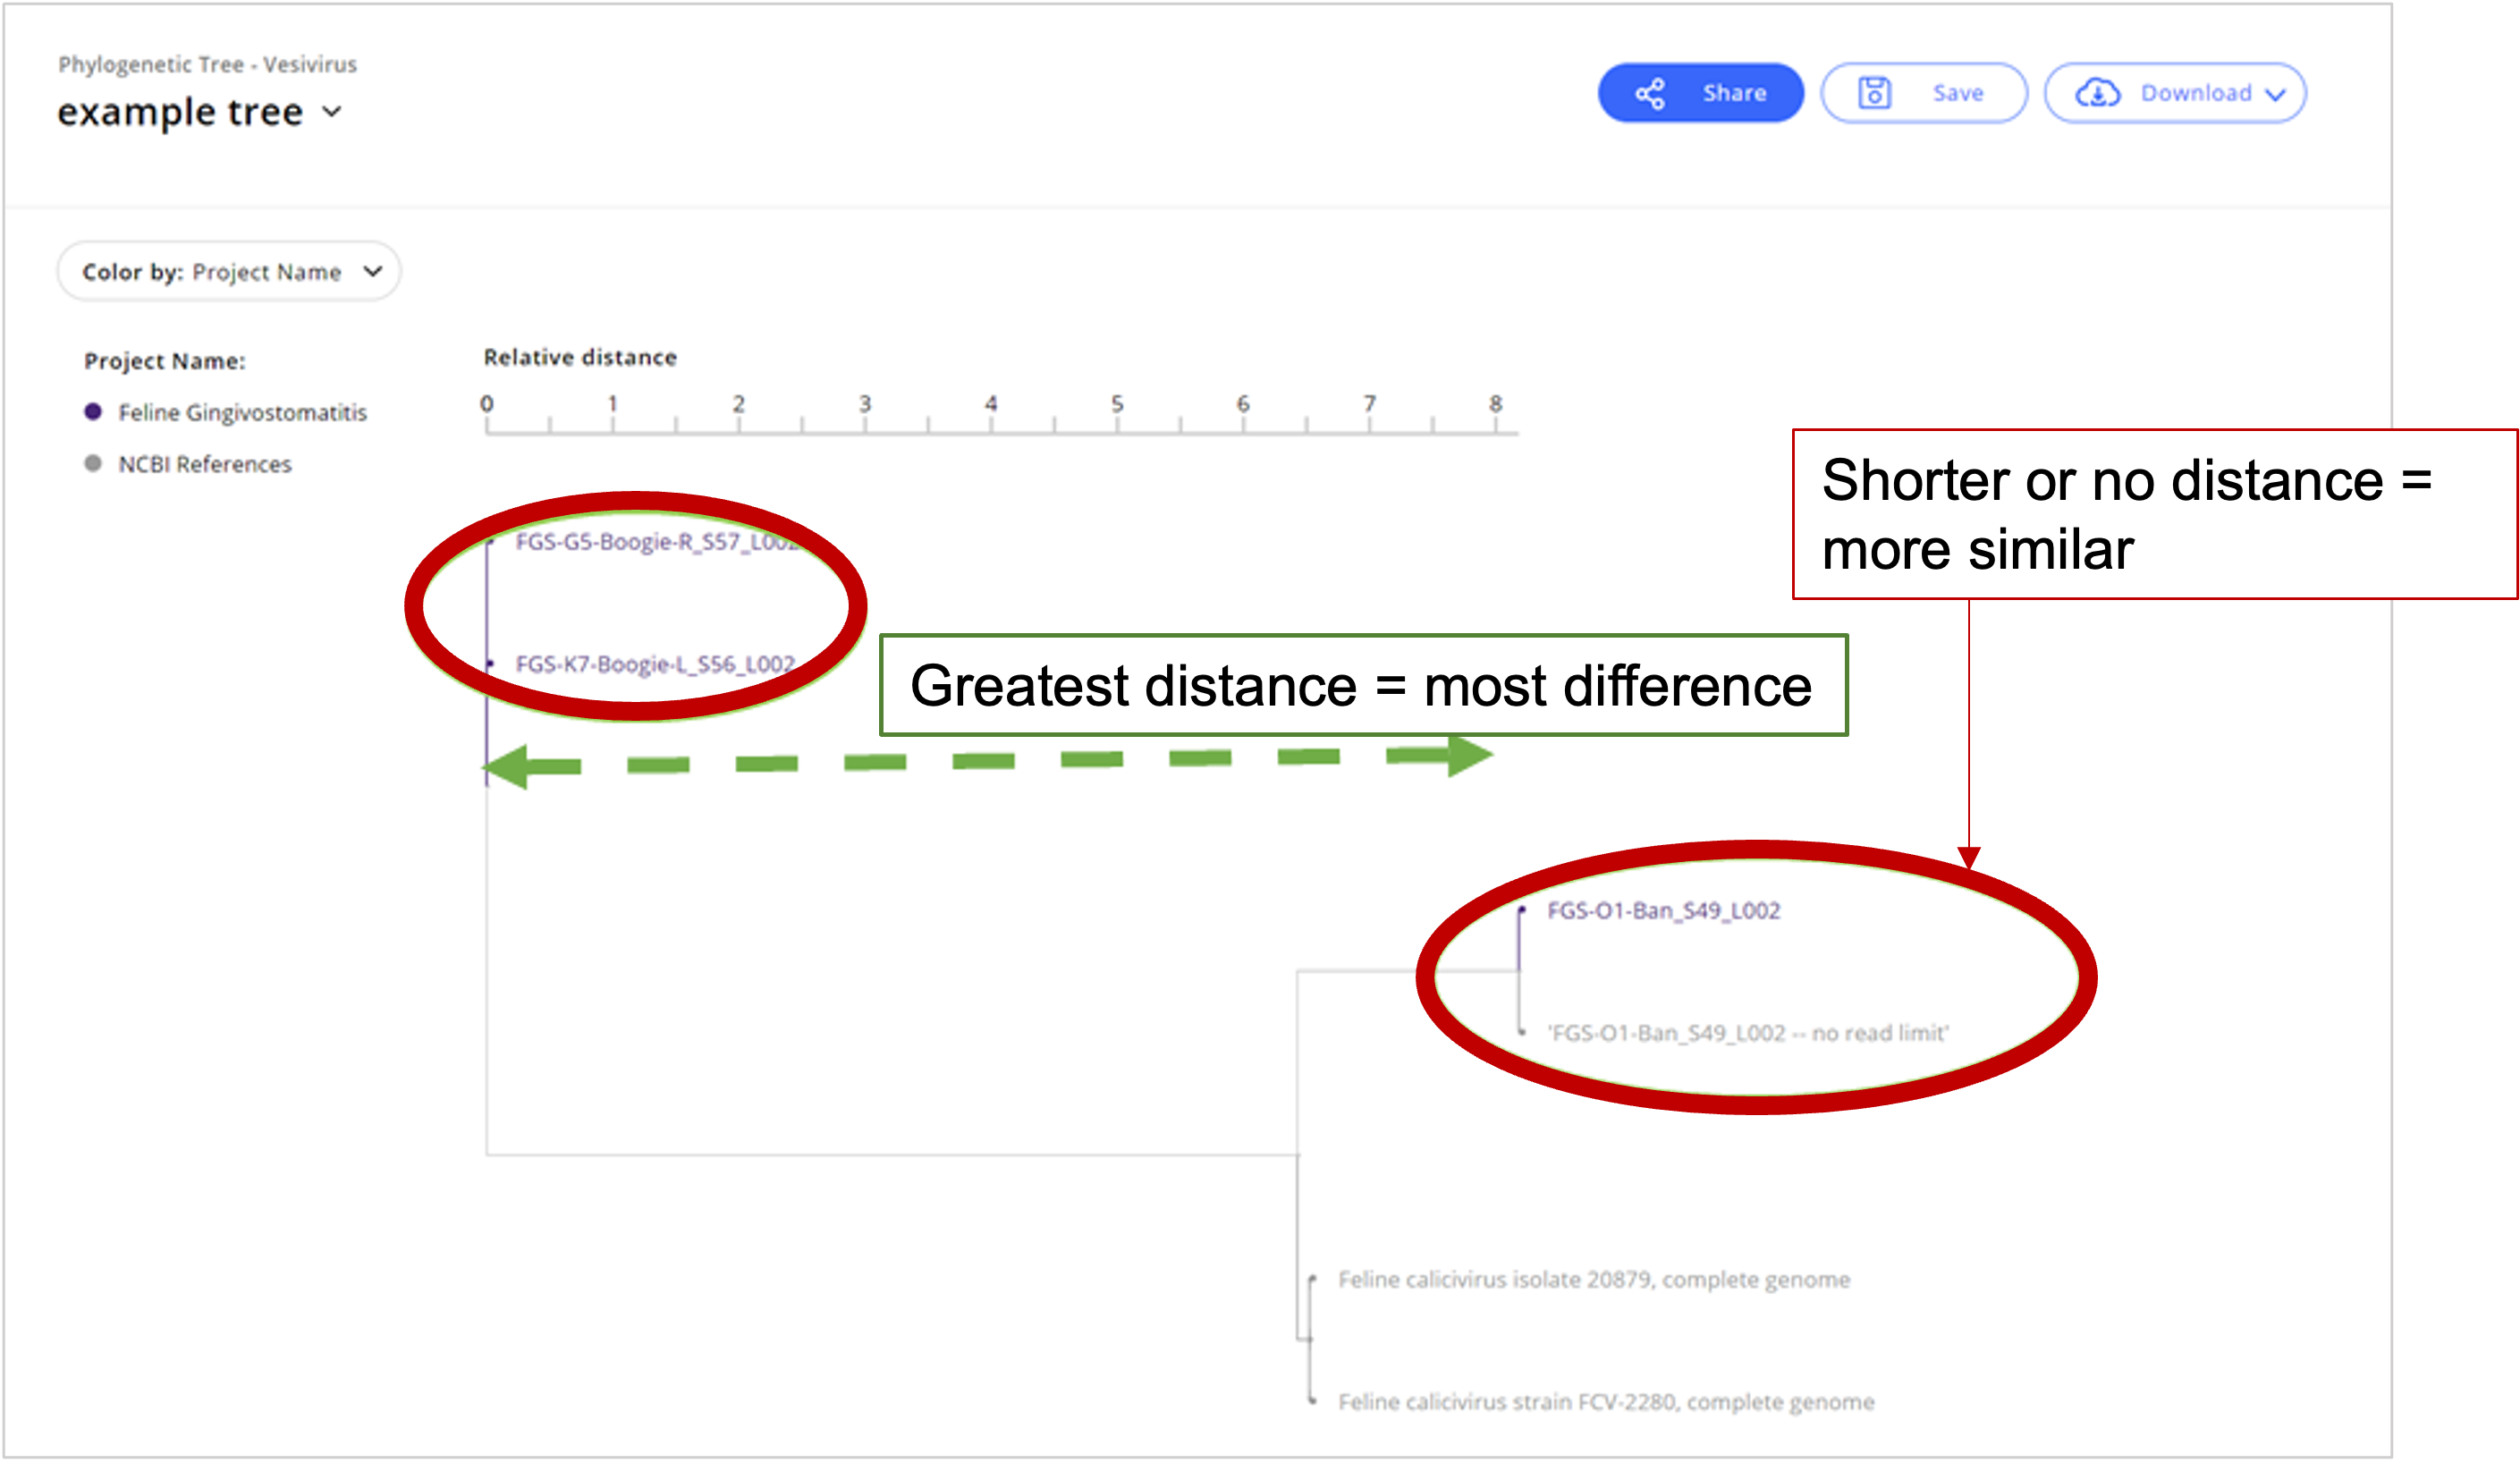
Task: Select Feline calicivirus isolate 20879 genome
Action: point(1593,1279)
